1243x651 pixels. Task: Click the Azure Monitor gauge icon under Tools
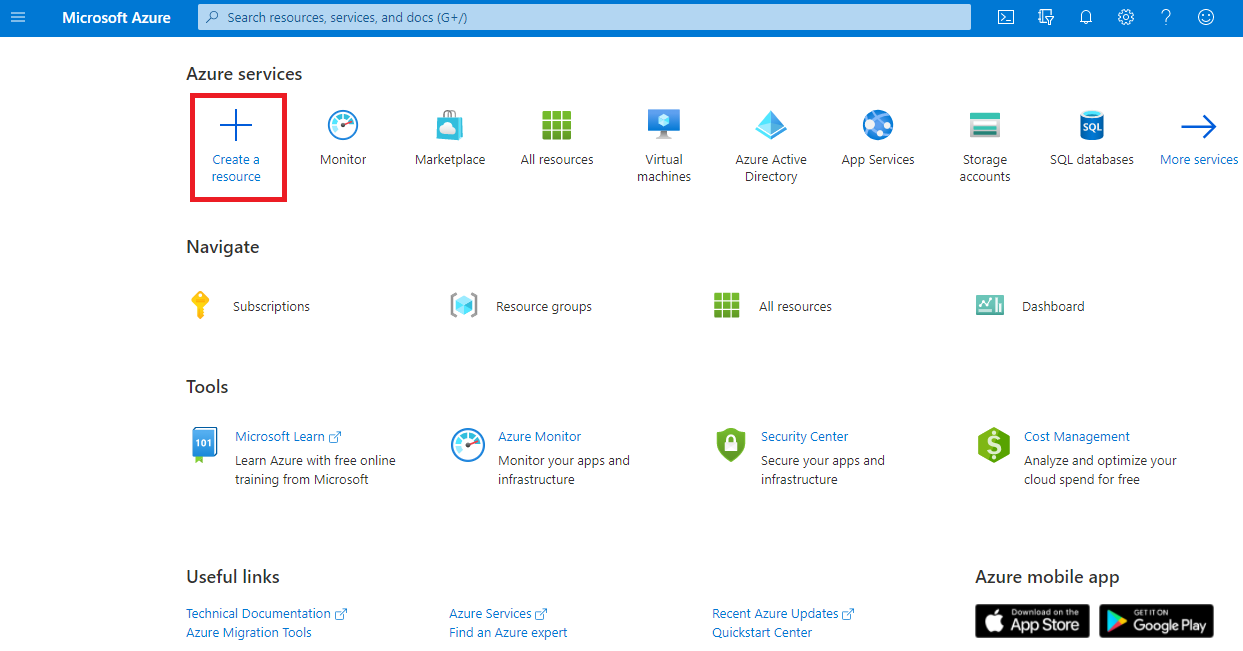click(467, 444)
